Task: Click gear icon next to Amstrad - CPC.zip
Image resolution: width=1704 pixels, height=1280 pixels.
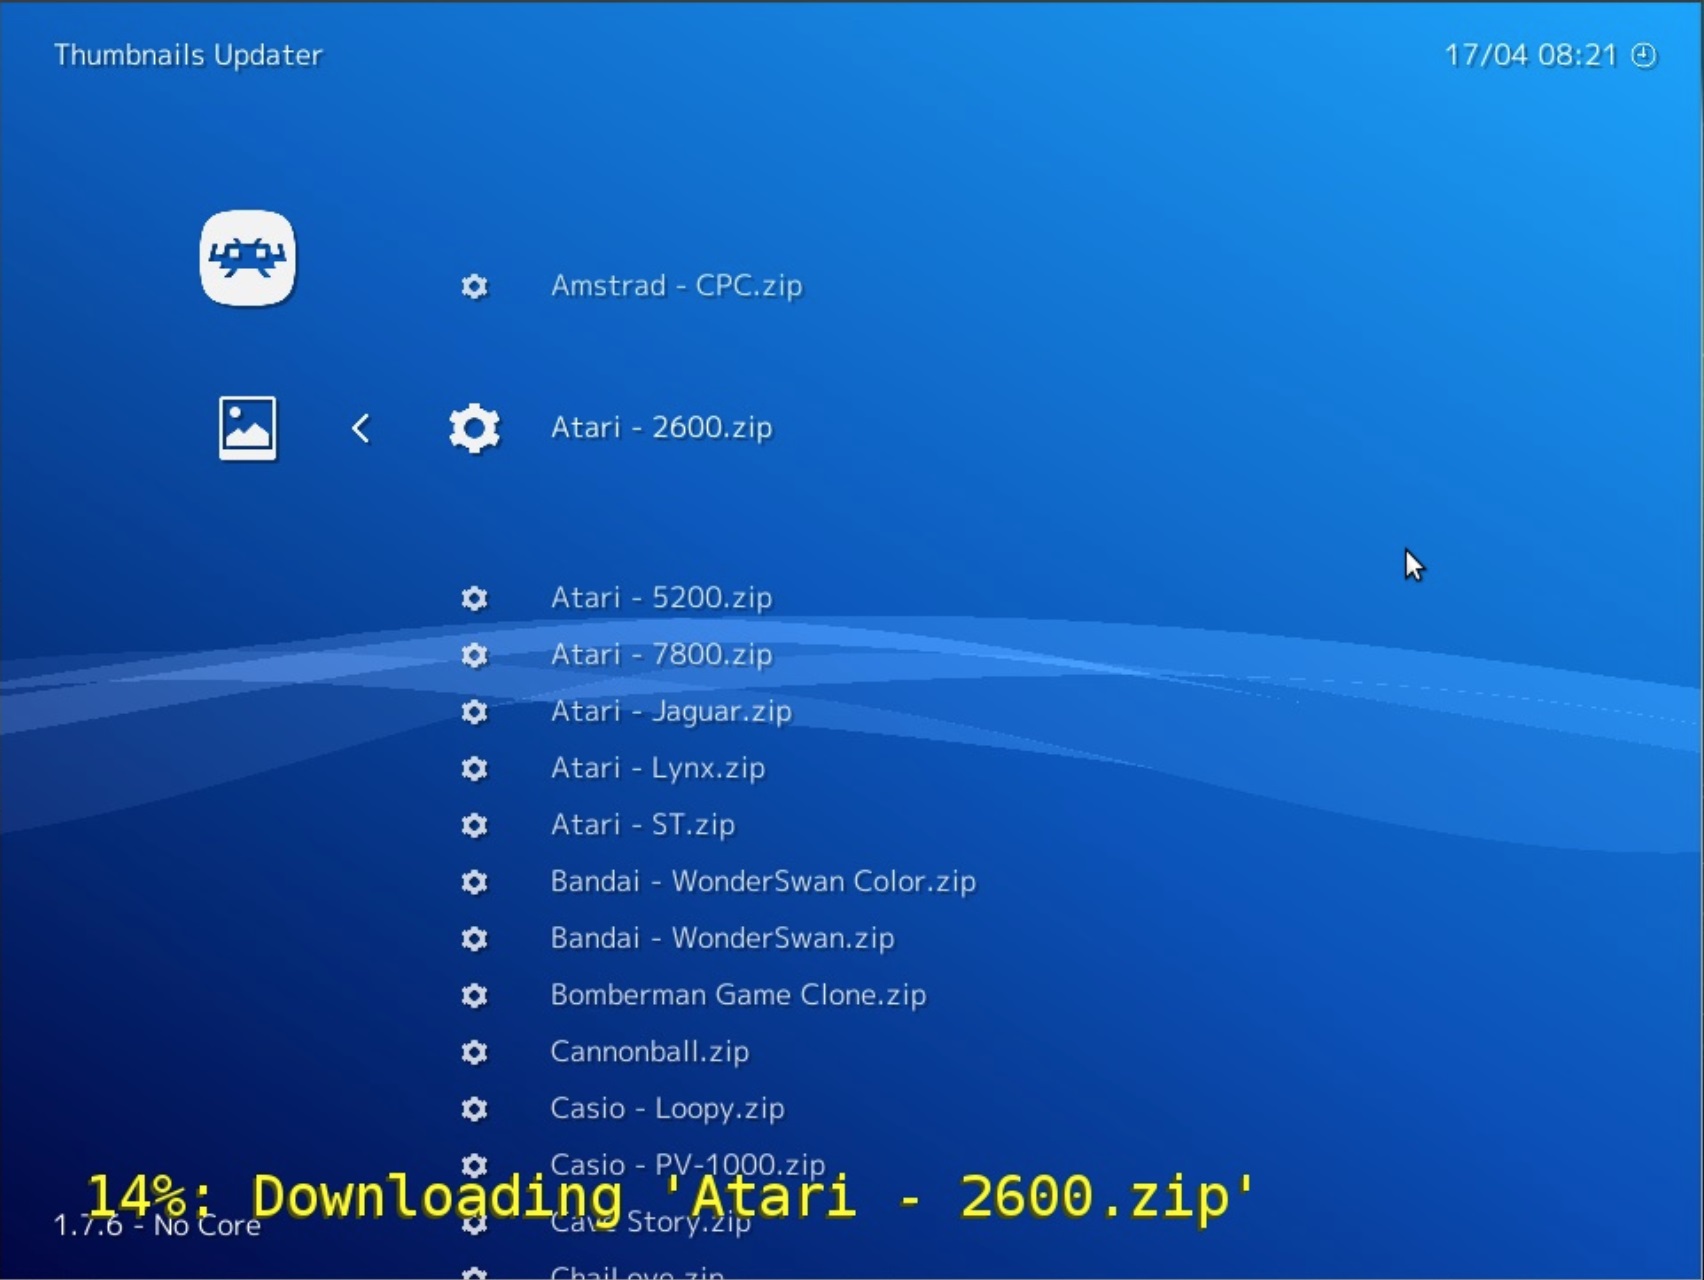Action: 474,287
